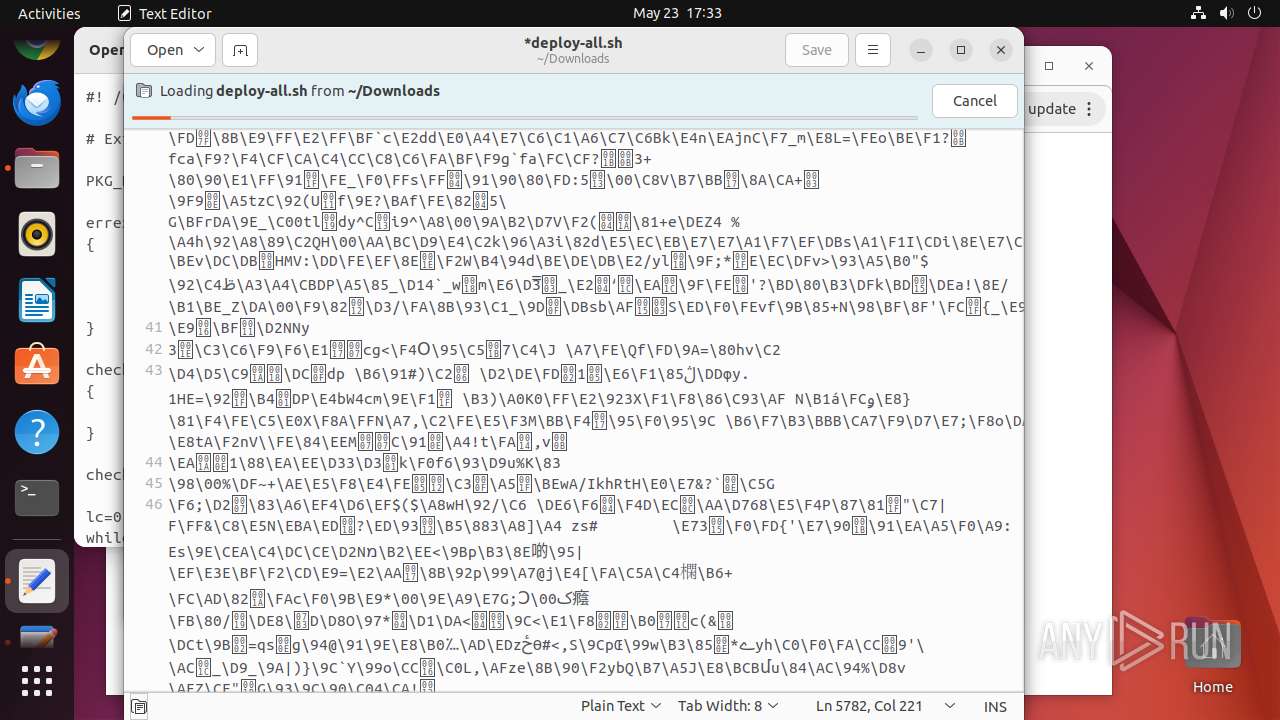The width and height of the screenshot is (1280, 720).
Task: Click line number 44 in gutter
Action: pos(153,462)
